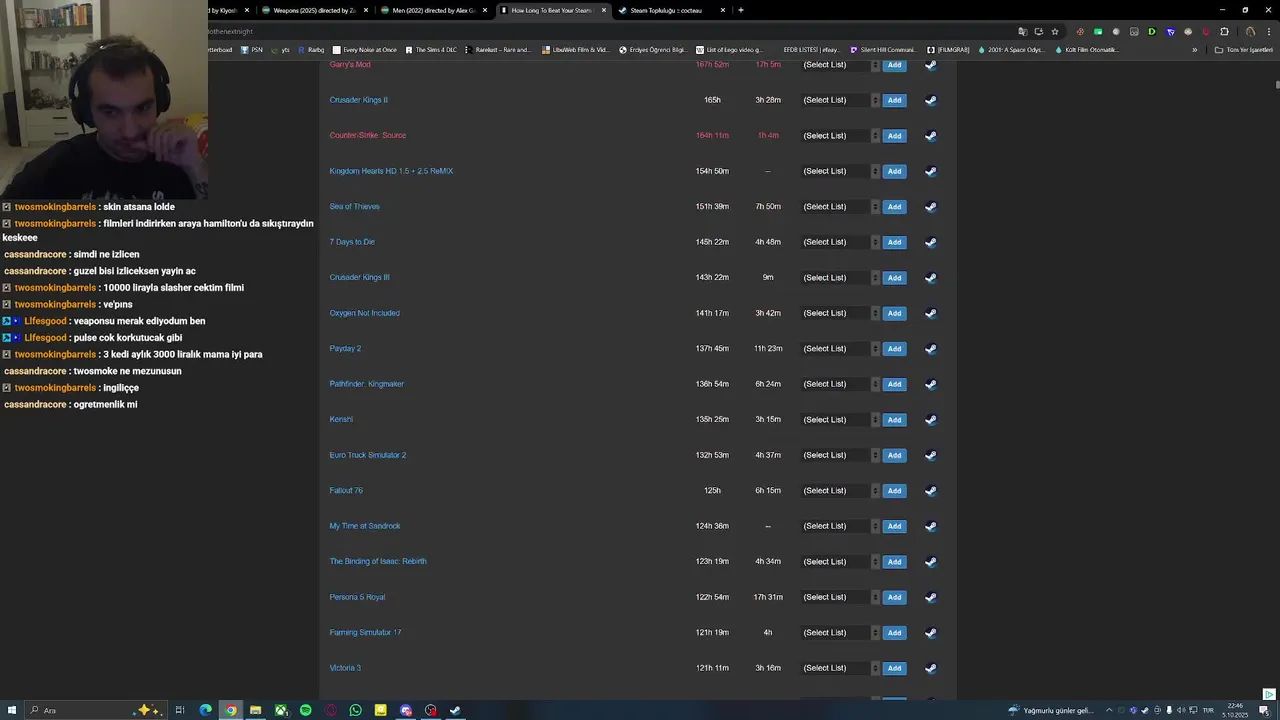The height and width of the screenshot is (720, 1280).
Task: Open the Rarbg bookmark
Action: tap(311, 49)
